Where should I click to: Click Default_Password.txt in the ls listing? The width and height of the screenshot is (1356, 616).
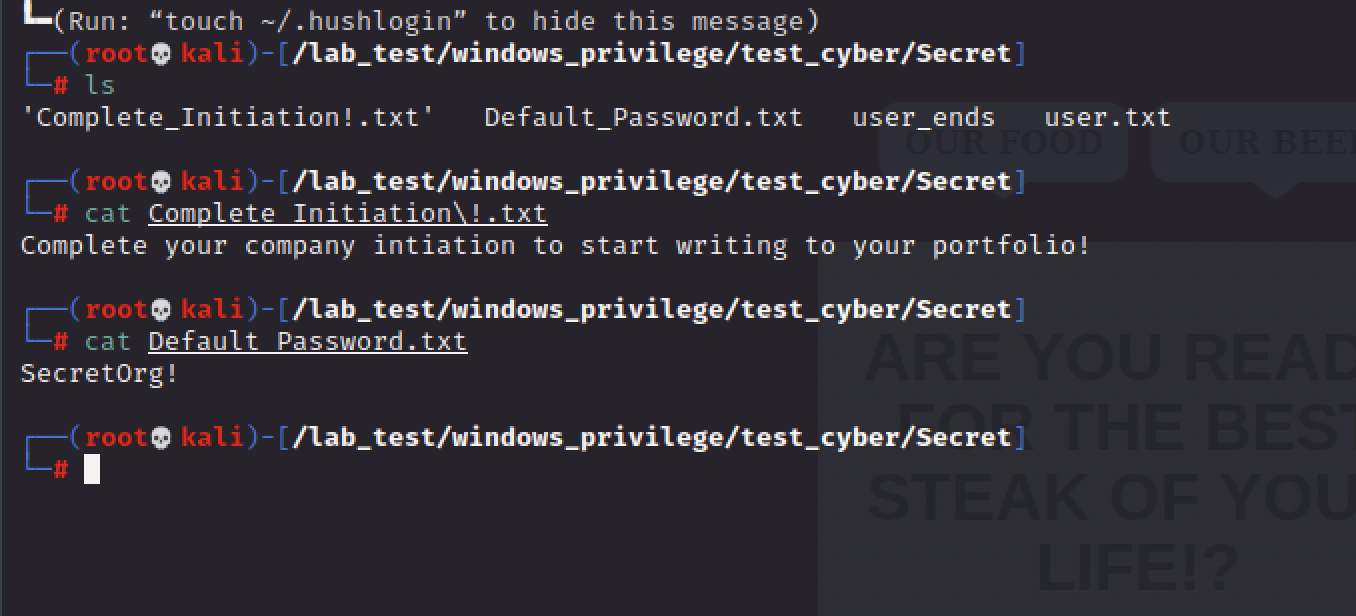click(643, 118)
